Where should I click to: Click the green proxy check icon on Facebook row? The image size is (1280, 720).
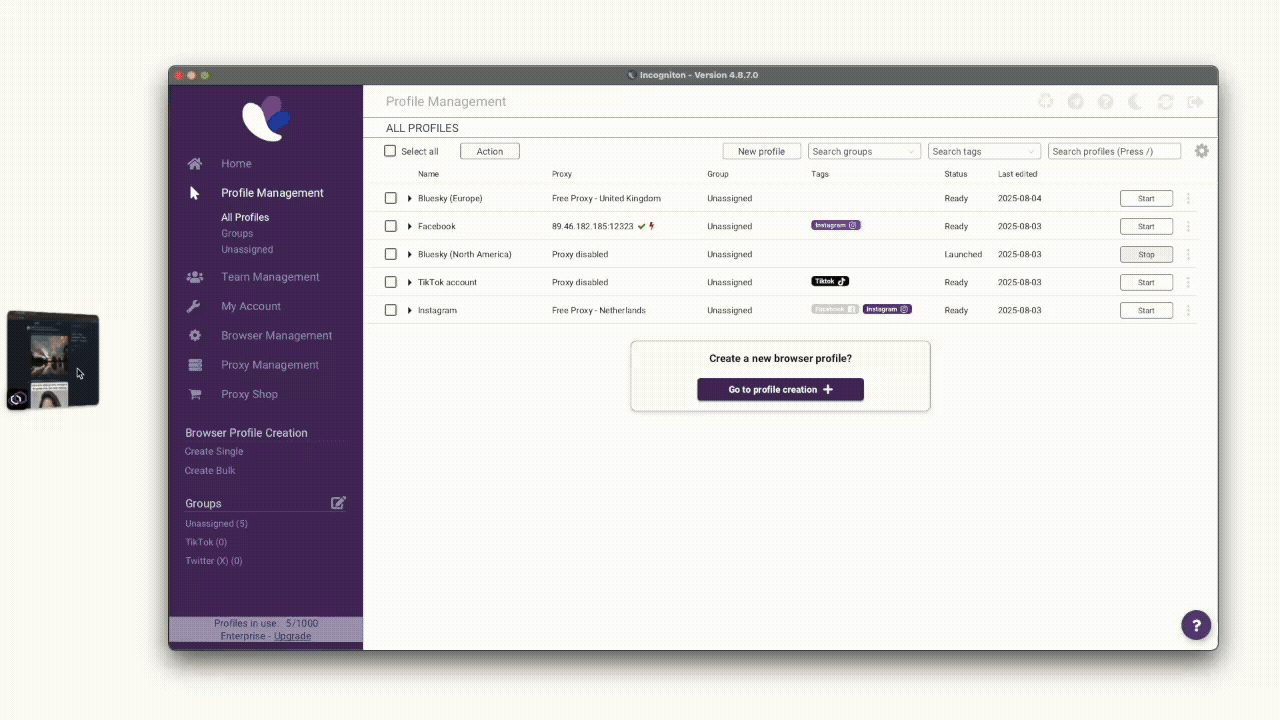(x=642, y=226)
